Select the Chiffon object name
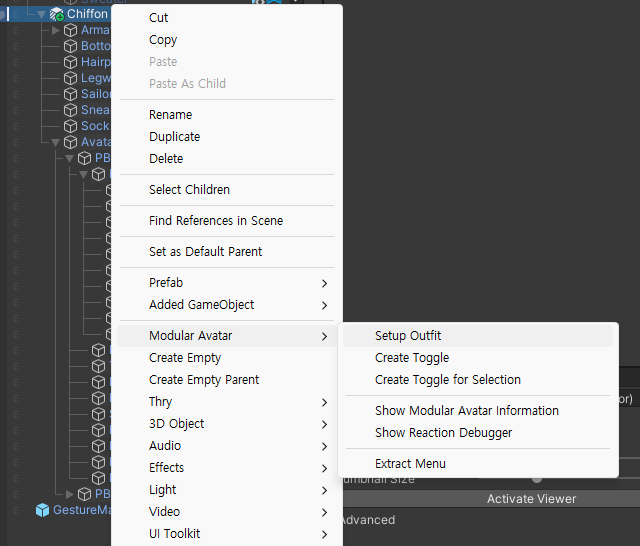This screenshot has width=640, height=546. (87, 14)
